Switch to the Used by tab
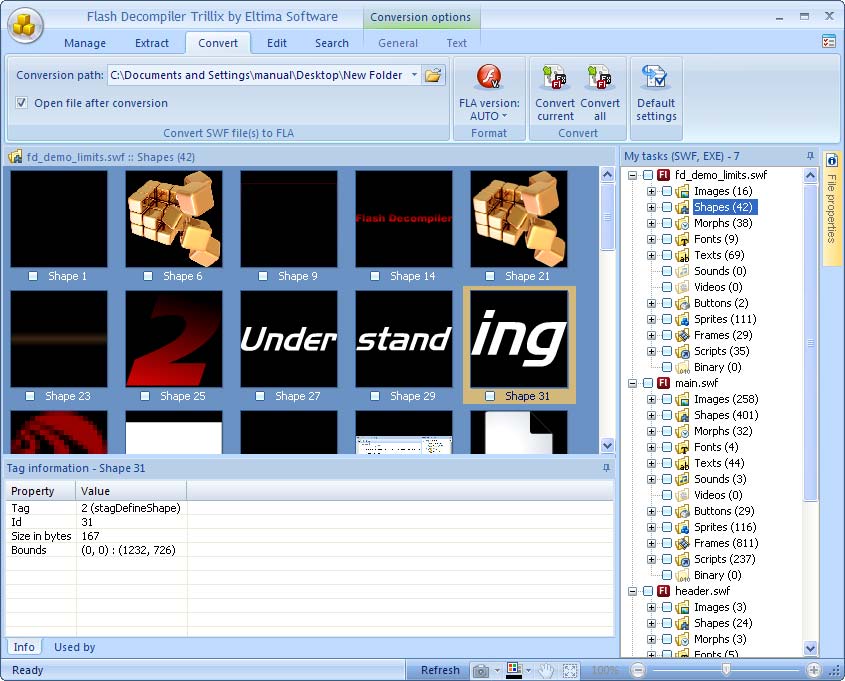845x681 pixels. point(73,647)
